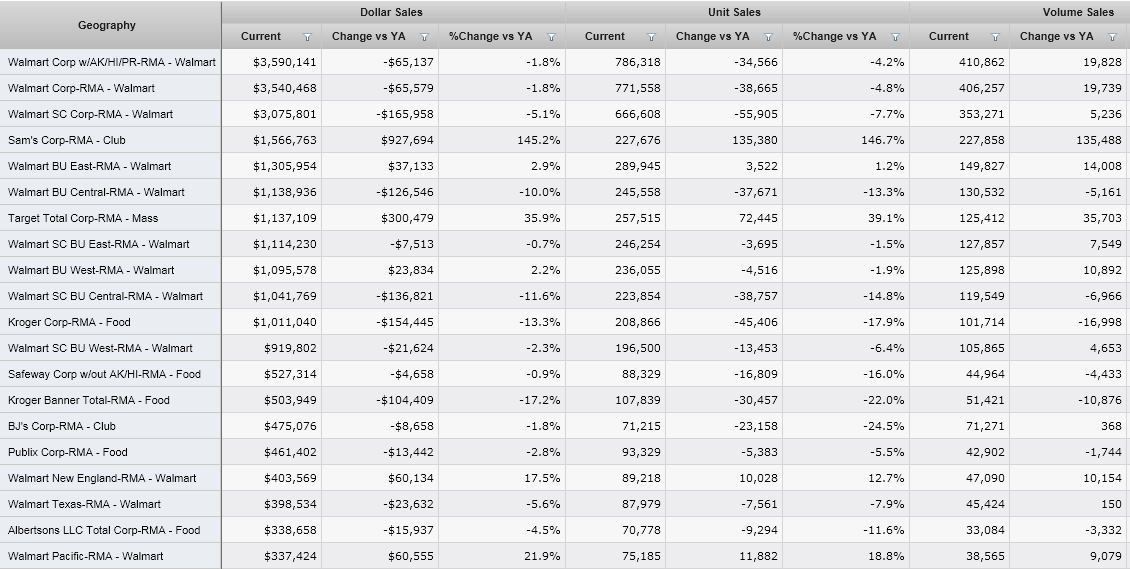Screen dimensions: 1130x569
Task: Open filter for Dollar Sales Current column
Action: click(307, 37)
